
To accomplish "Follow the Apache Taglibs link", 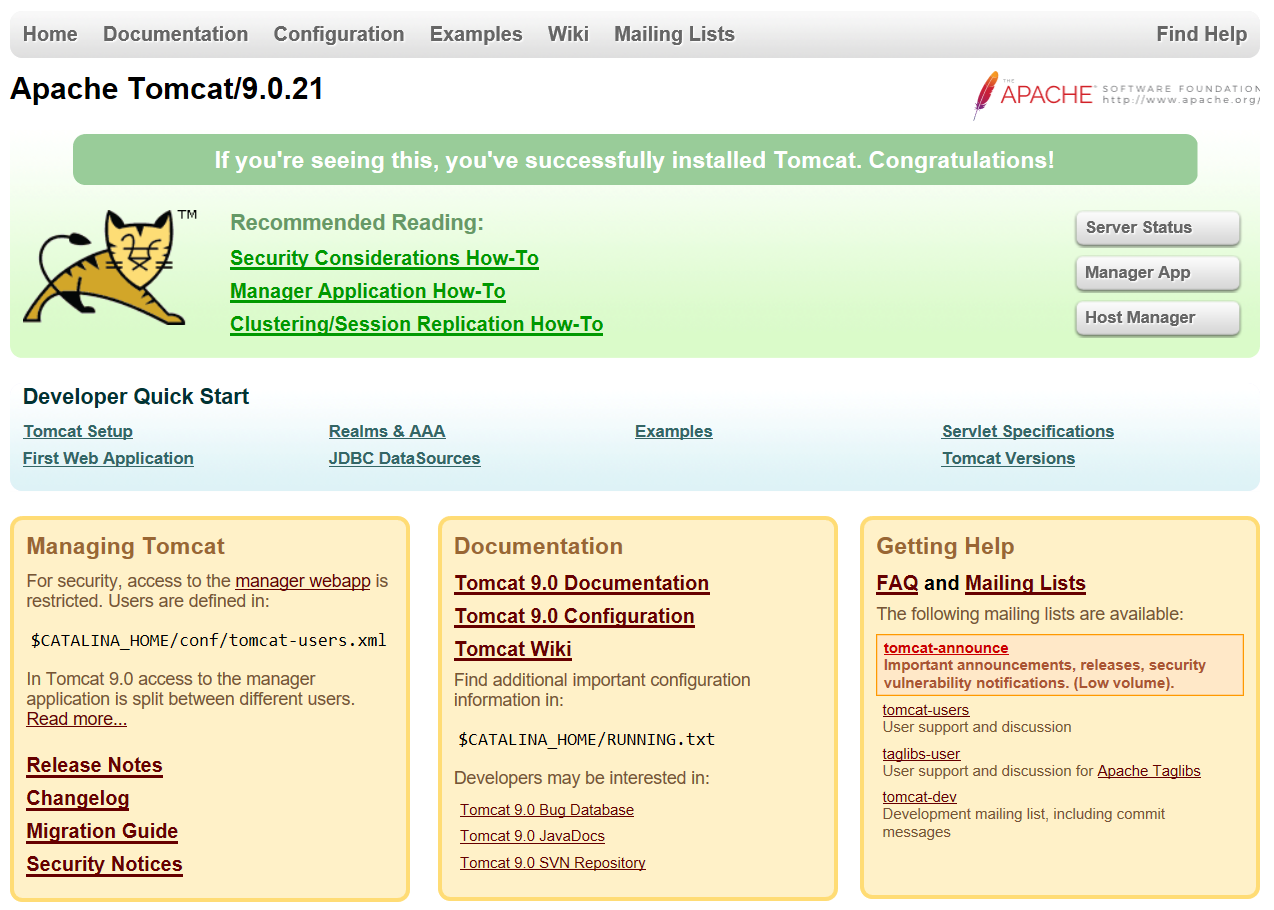I will (1149, 771).
